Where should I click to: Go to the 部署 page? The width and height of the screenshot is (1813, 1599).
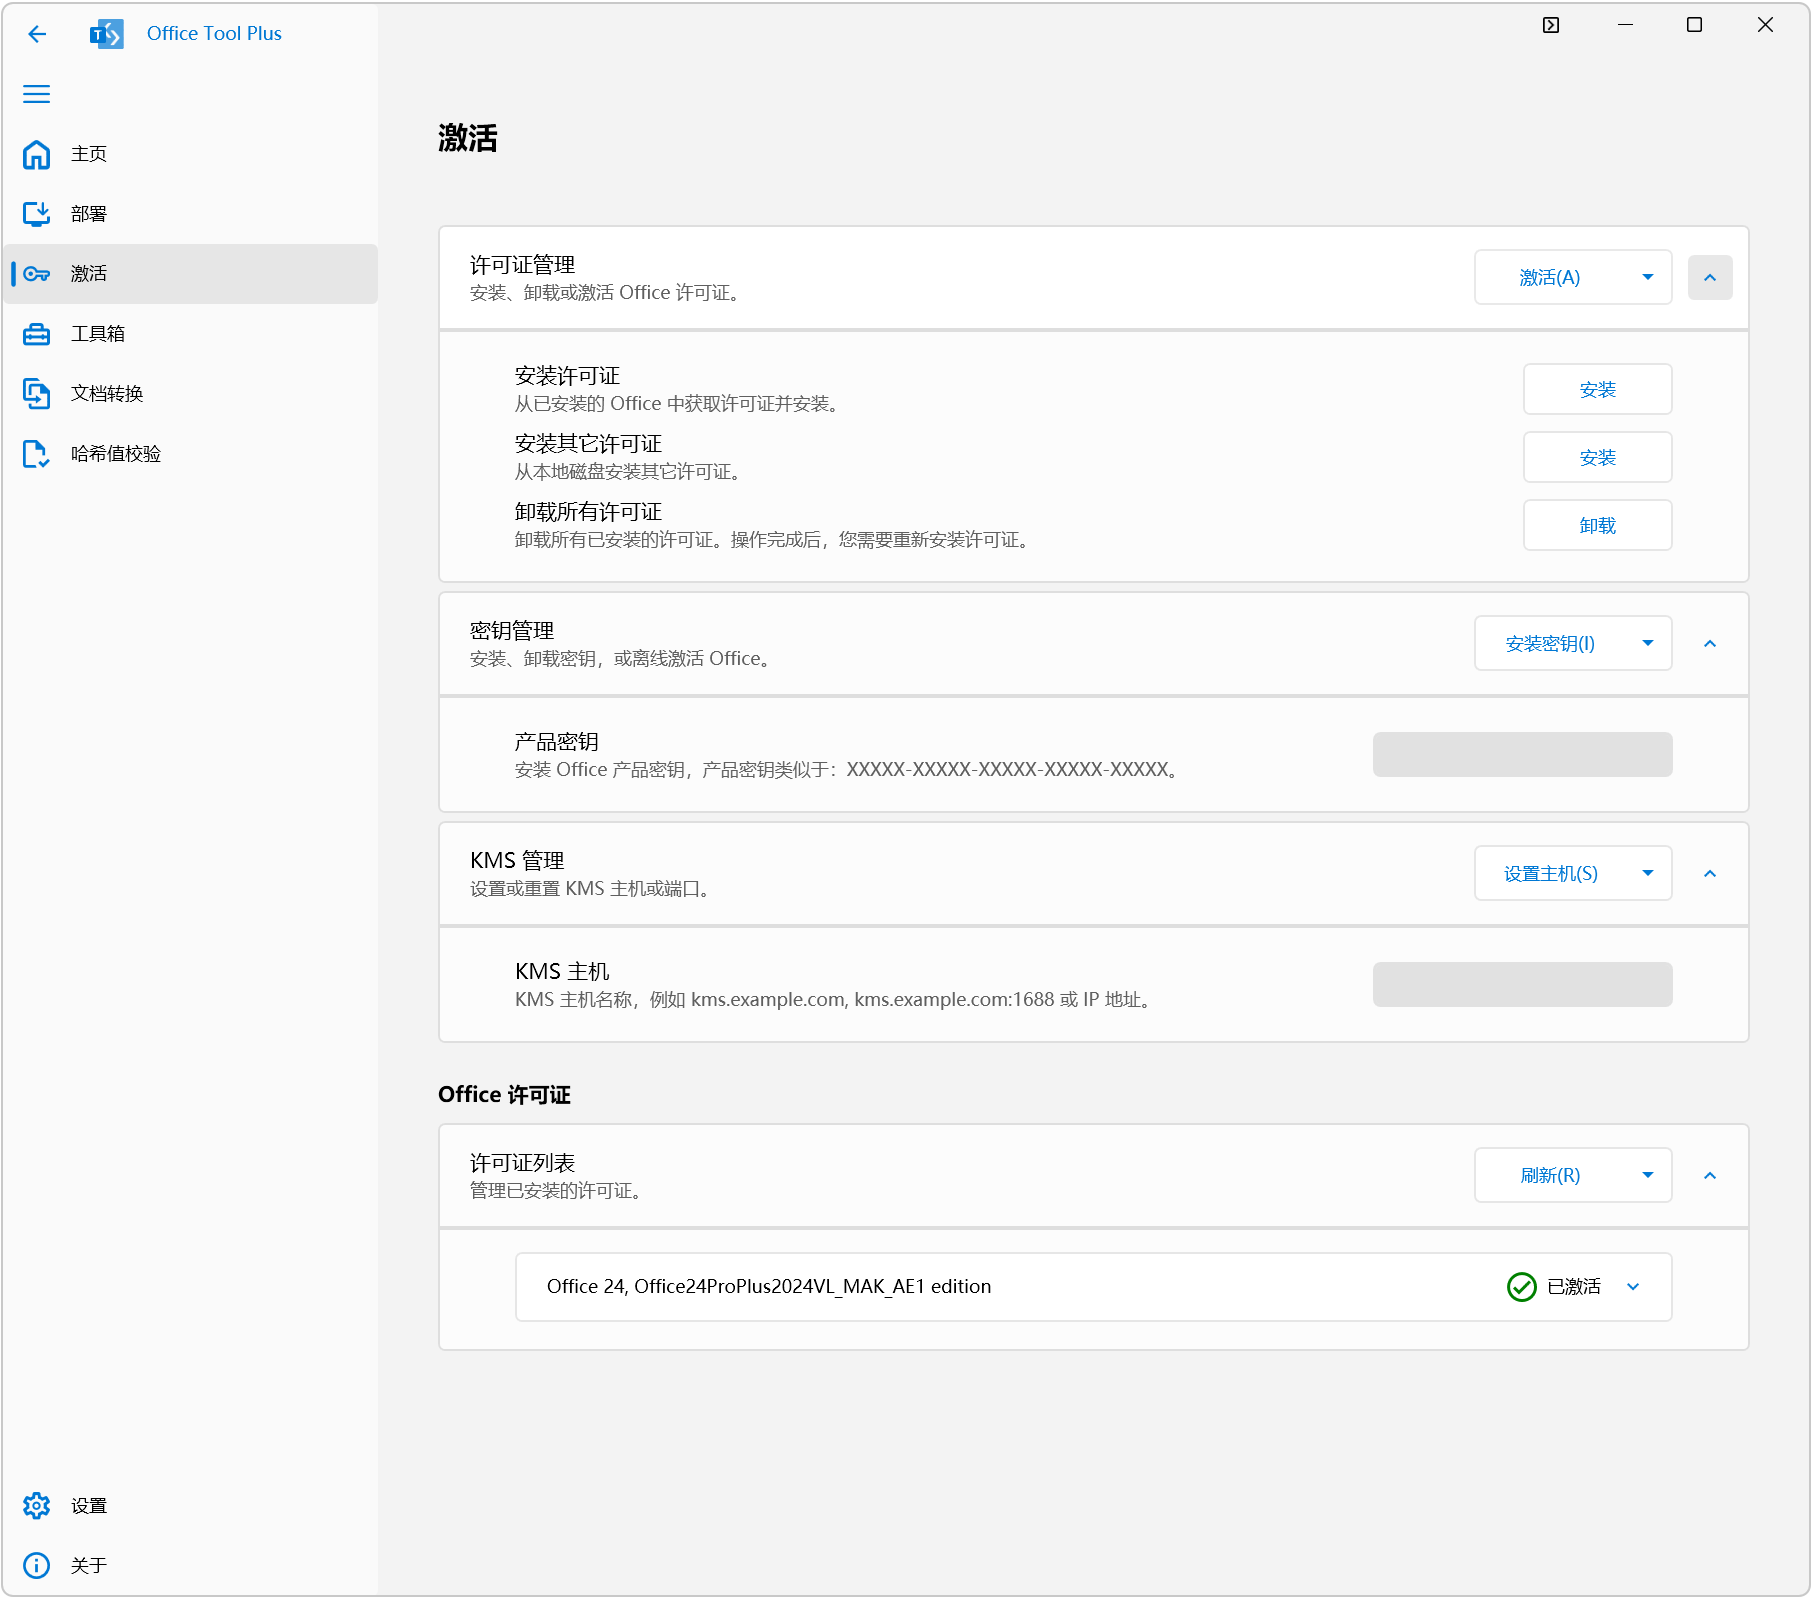pyautogui.click(x=190, y=214)
